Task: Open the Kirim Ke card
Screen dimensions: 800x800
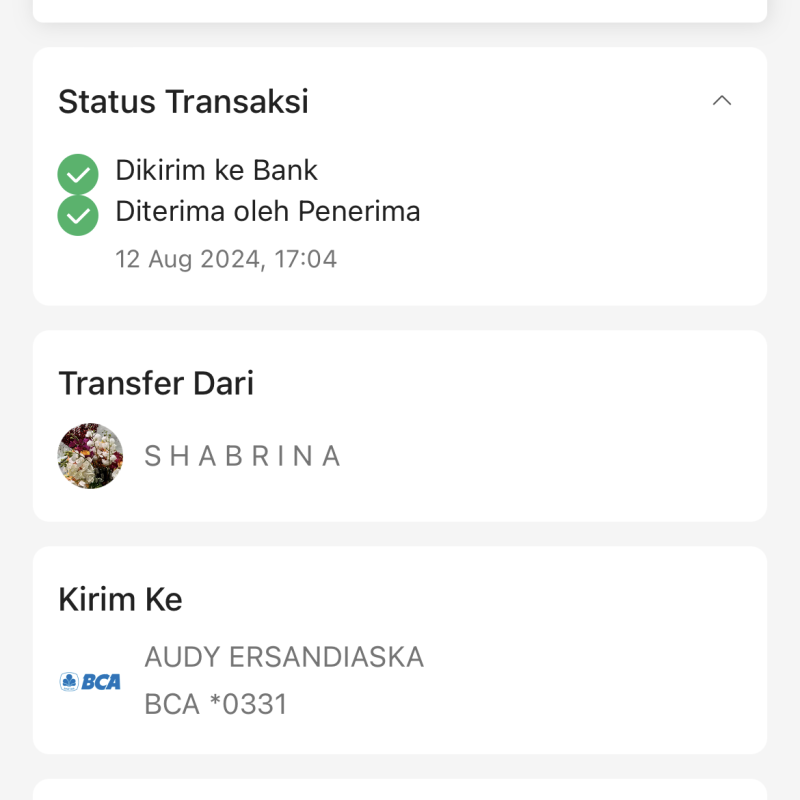Action: [x=400, y=650]
